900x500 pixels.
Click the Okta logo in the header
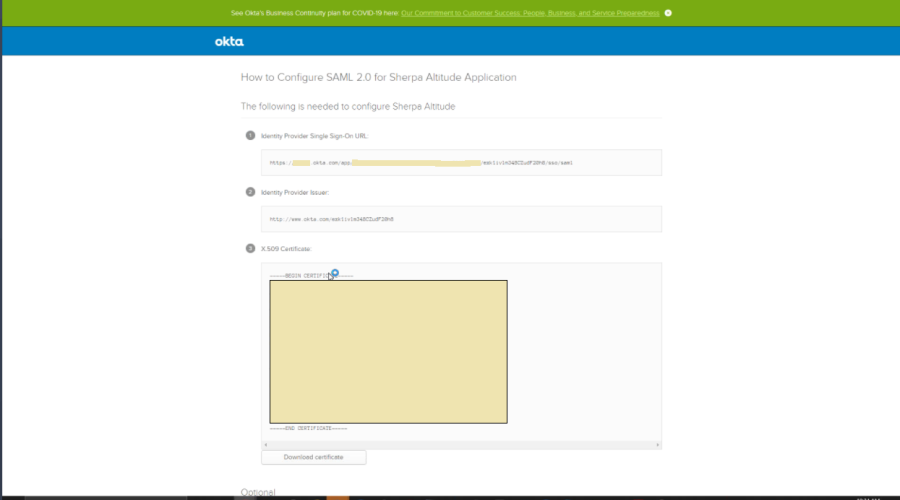229,42
